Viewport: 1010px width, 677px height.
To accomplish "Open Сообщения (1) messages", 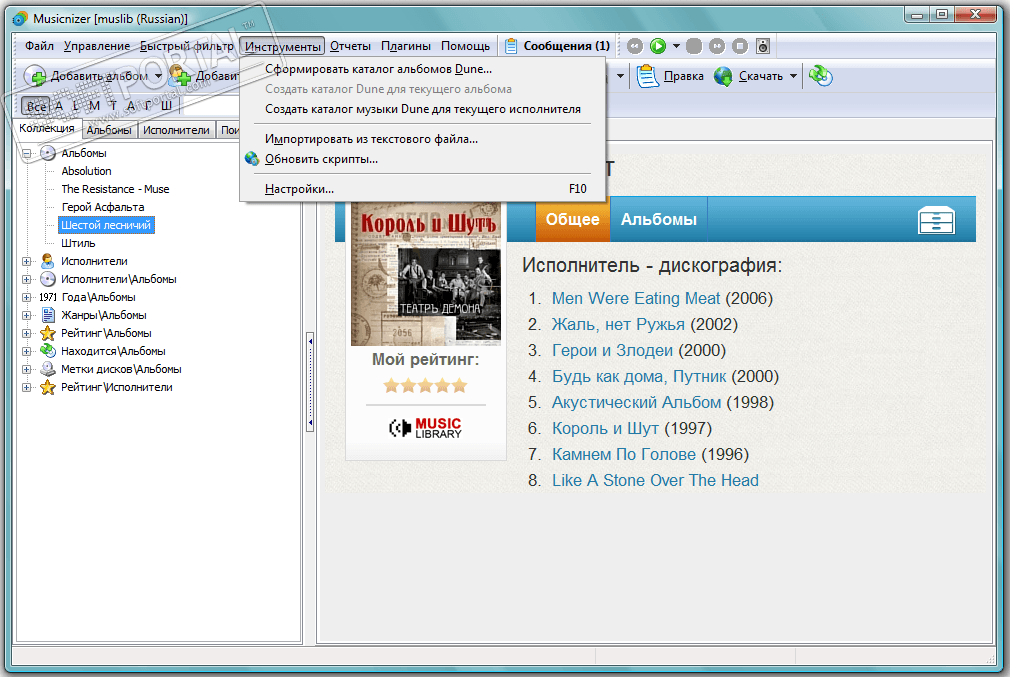I will tap(558, 46).
